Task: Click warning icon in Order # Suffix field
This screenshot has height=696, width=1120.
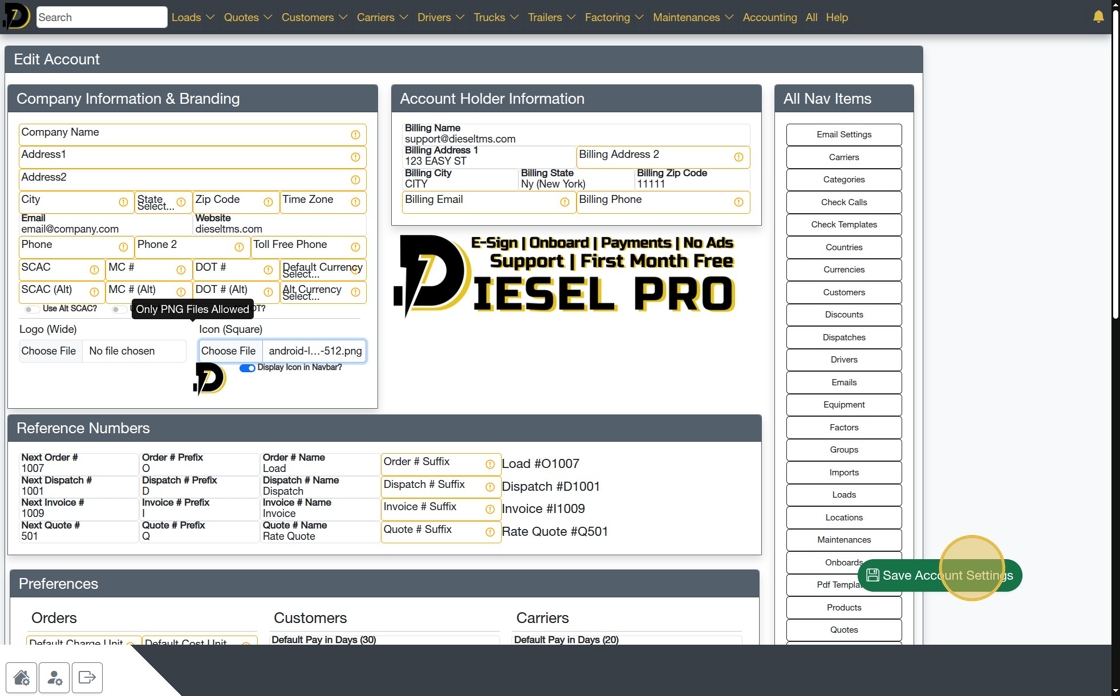Action: [490, 464]
